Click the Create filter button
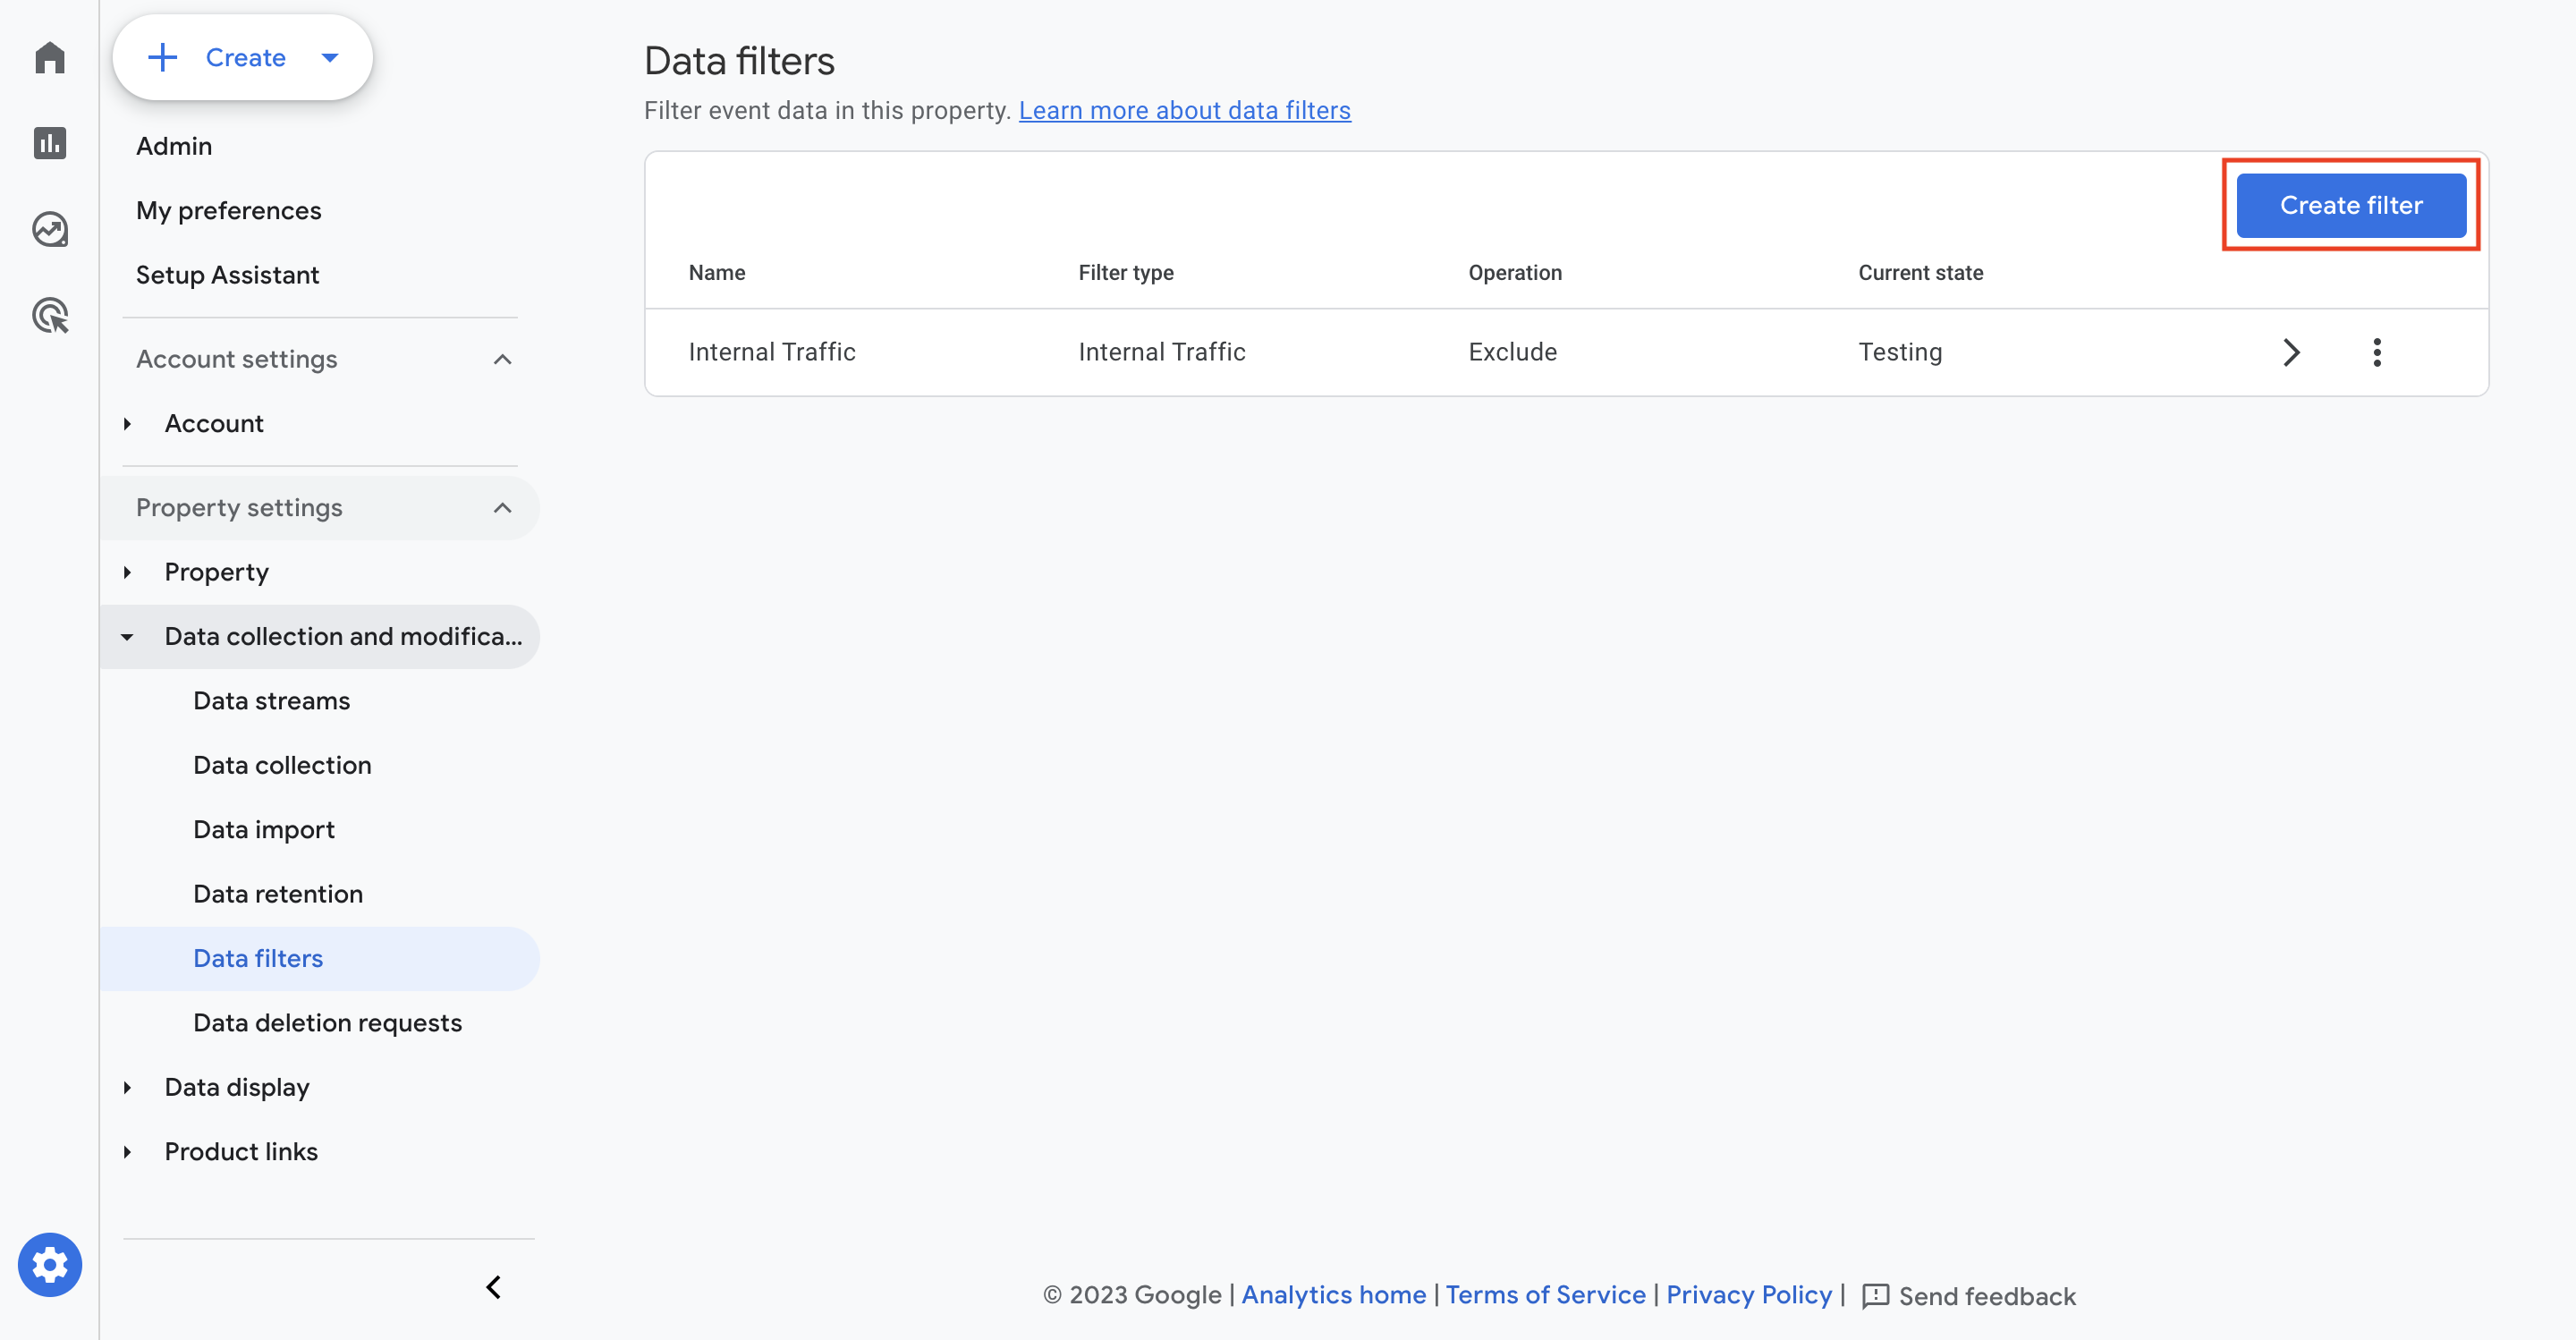Screen dimensions: 2576x1340 coord(2351,205)
